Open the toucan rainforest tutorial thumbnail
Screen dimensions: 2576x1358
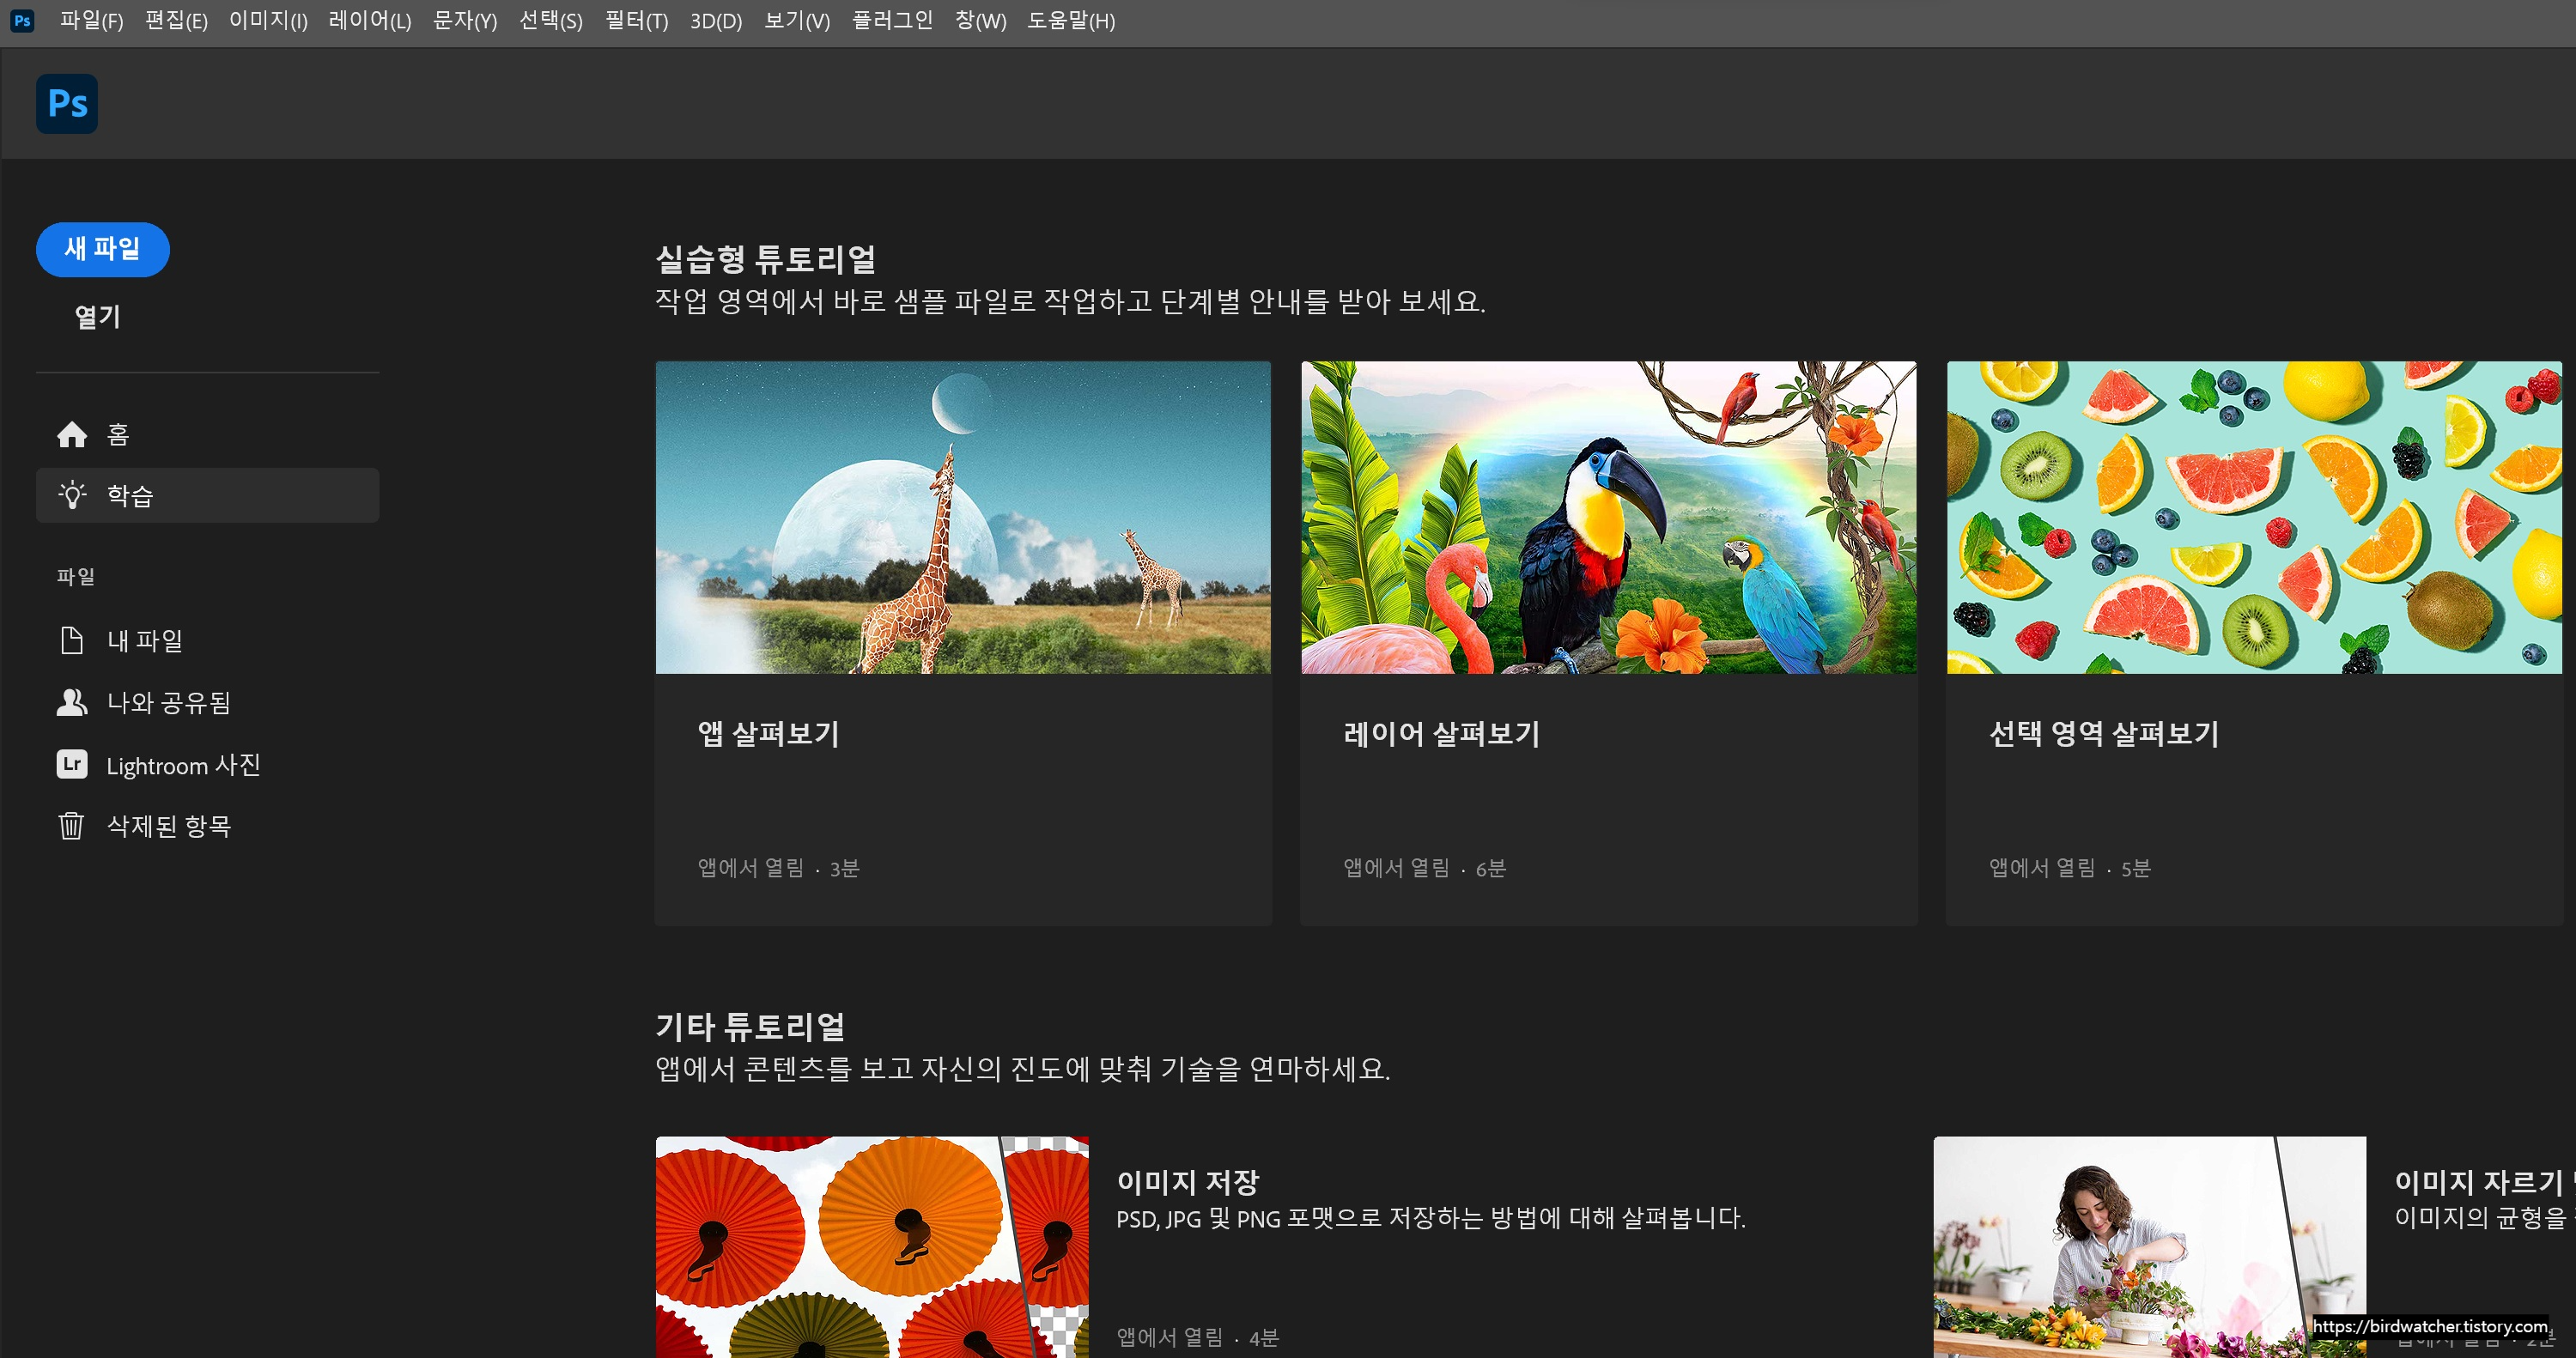(x=1609, y=517)
